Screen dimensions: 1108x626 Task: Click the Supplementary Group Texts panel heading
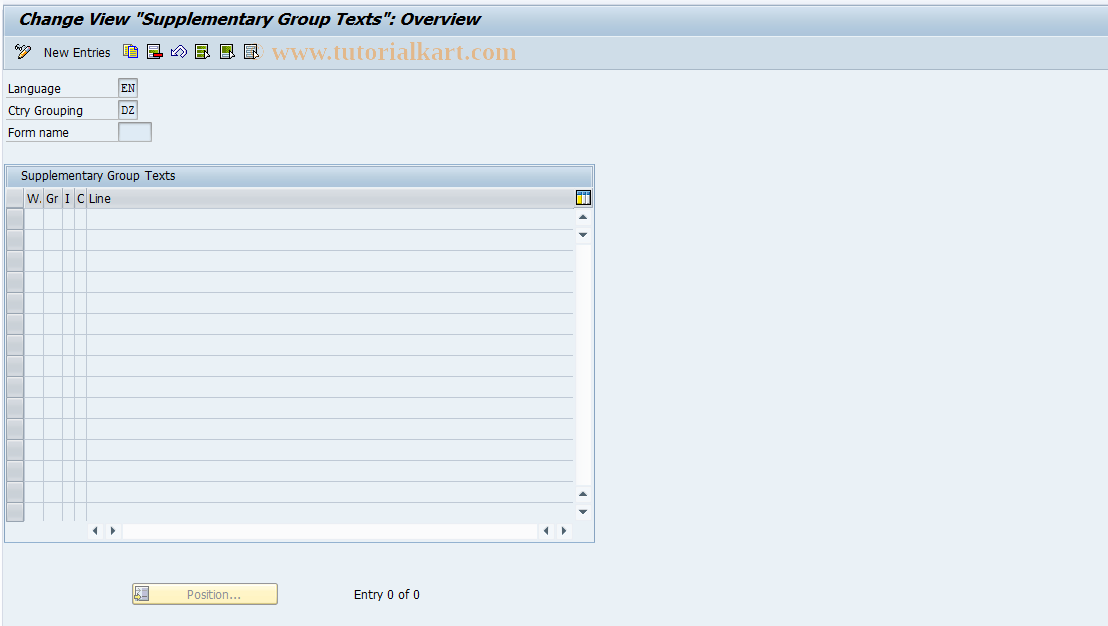[98, 176]
